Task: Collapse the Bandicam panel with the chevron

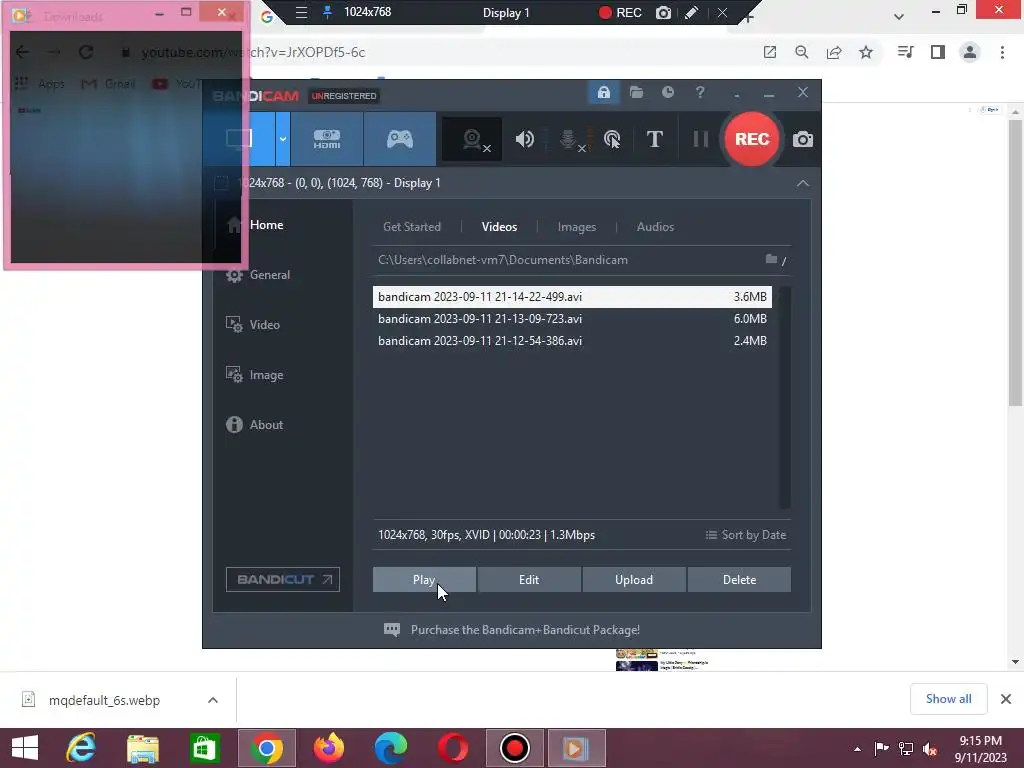Action: pyautogui.click(x=803, y=184)
